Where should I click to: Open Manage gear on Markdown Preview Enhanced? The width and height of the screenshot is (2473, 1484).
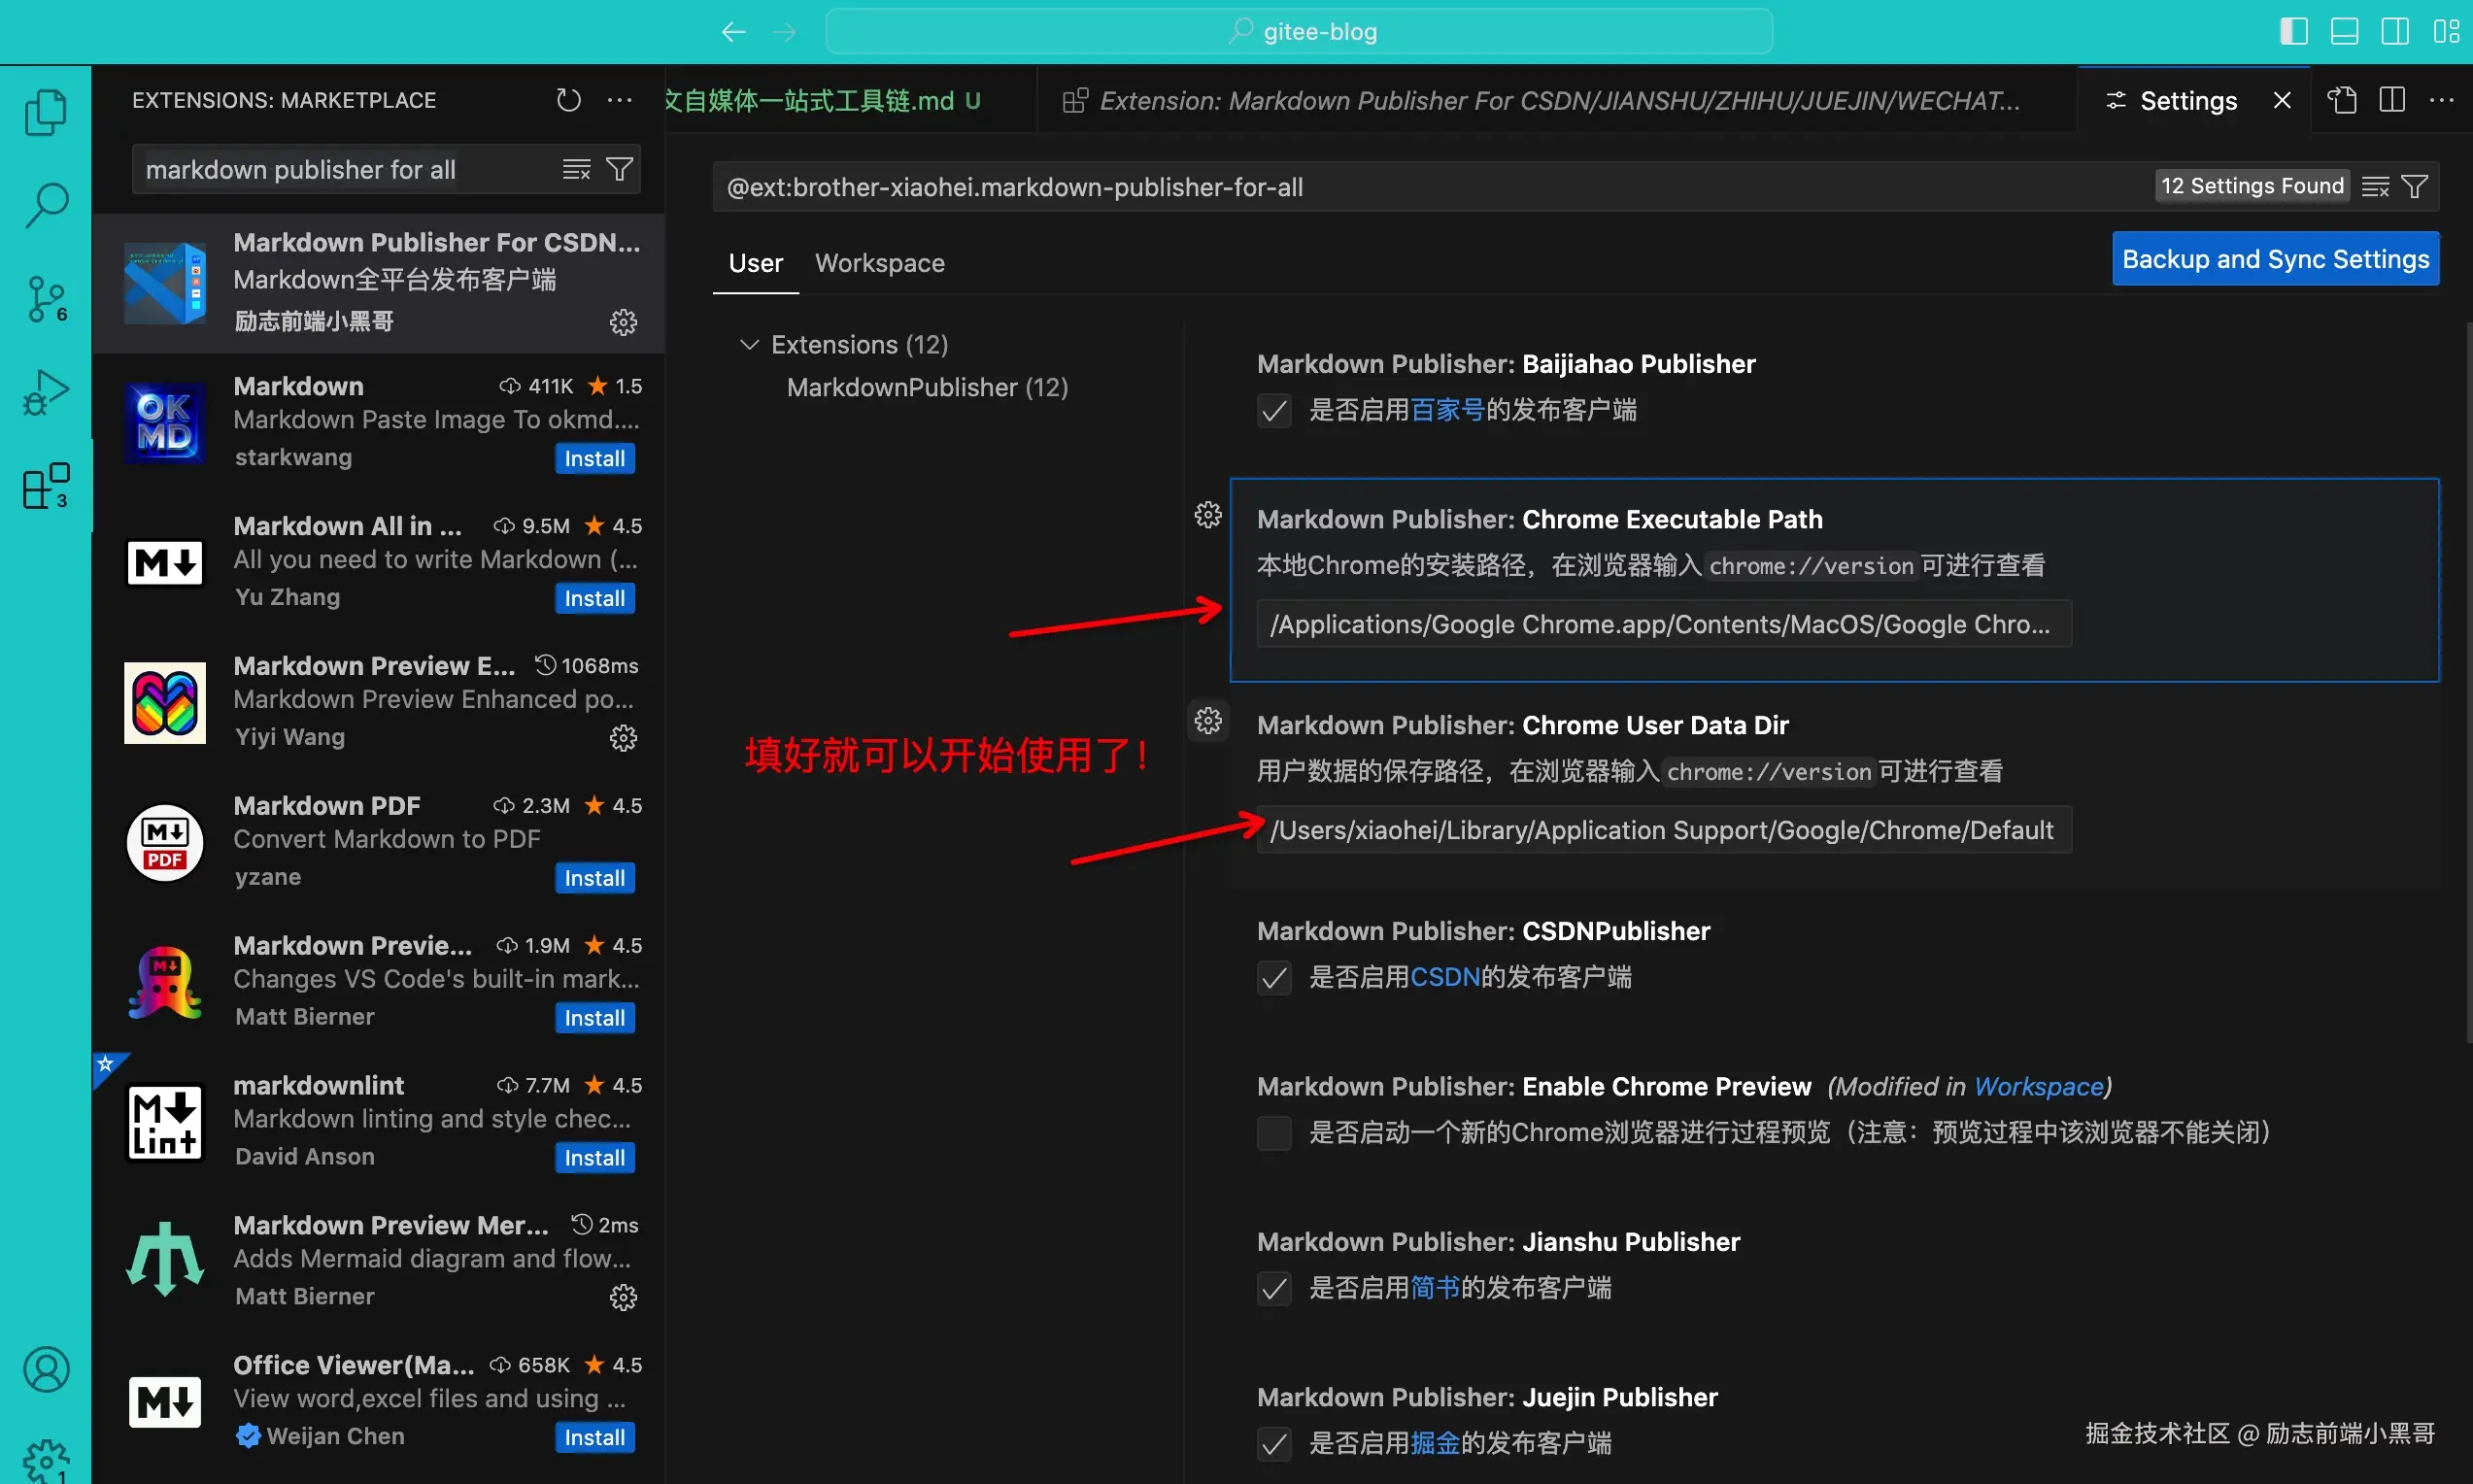(x=623, y=738)
